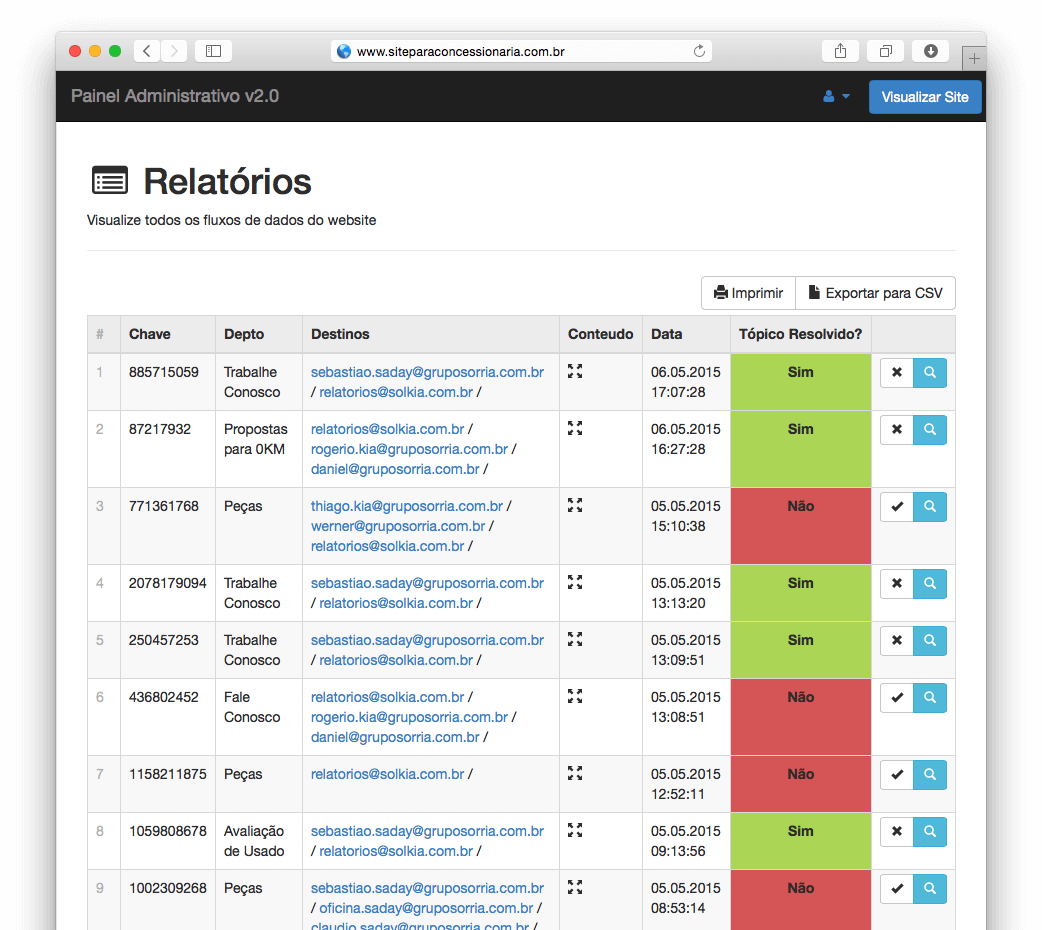Show all tabs overview button
1042x930 pixels.
coord(886,51)
